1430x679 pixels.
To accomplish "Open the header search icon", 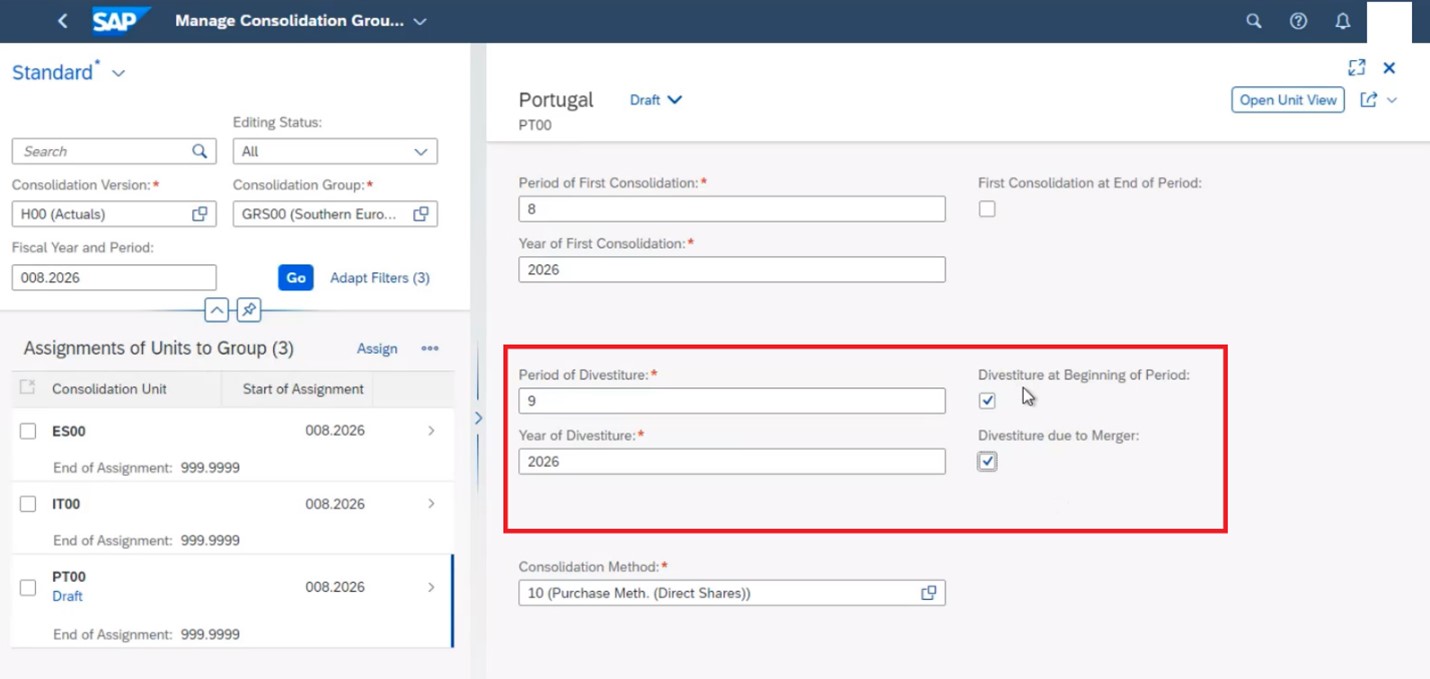I will tap(1253, 21).
